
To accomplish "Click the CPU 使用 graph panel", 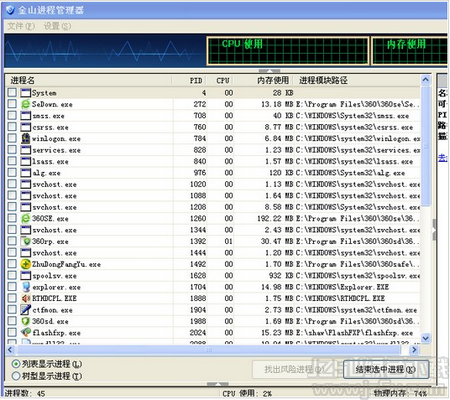I will 288,51.
